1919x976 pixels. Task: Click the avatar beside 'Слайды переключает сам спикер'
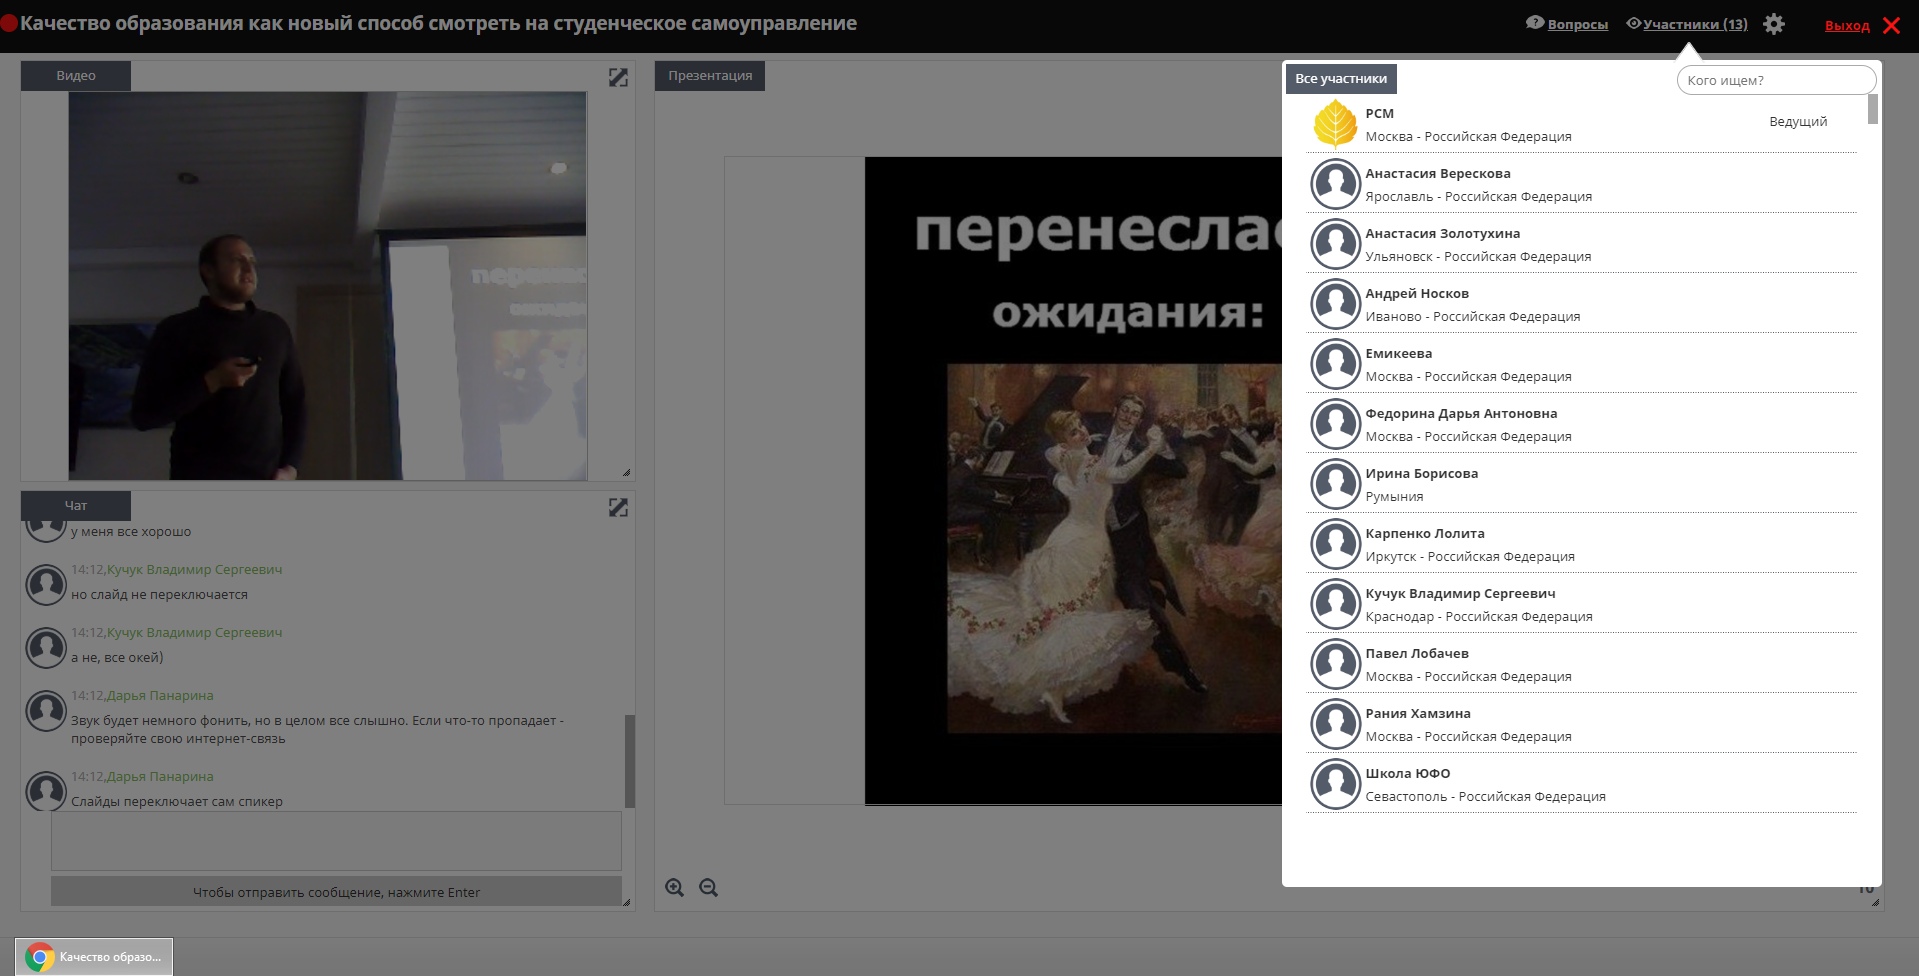(45, 791)
